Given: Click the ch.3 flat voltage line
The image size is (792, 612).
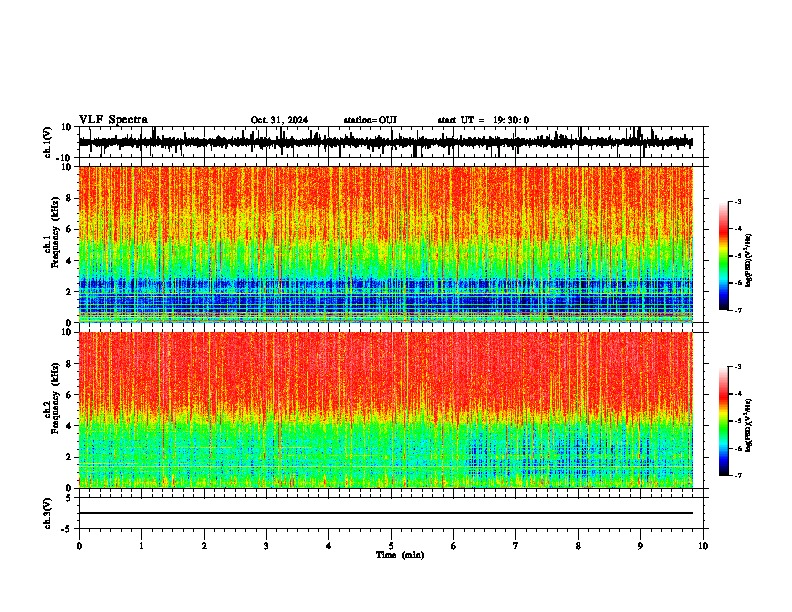Looking at the screenshot, I should (385, 513).
